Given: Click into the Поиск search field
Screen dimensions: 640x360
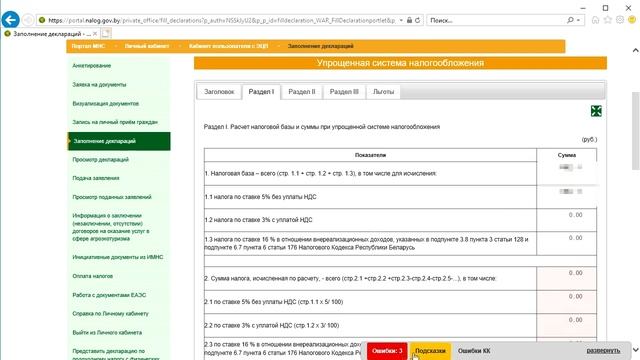Looking at the screenshot, I should coord(496,20).
